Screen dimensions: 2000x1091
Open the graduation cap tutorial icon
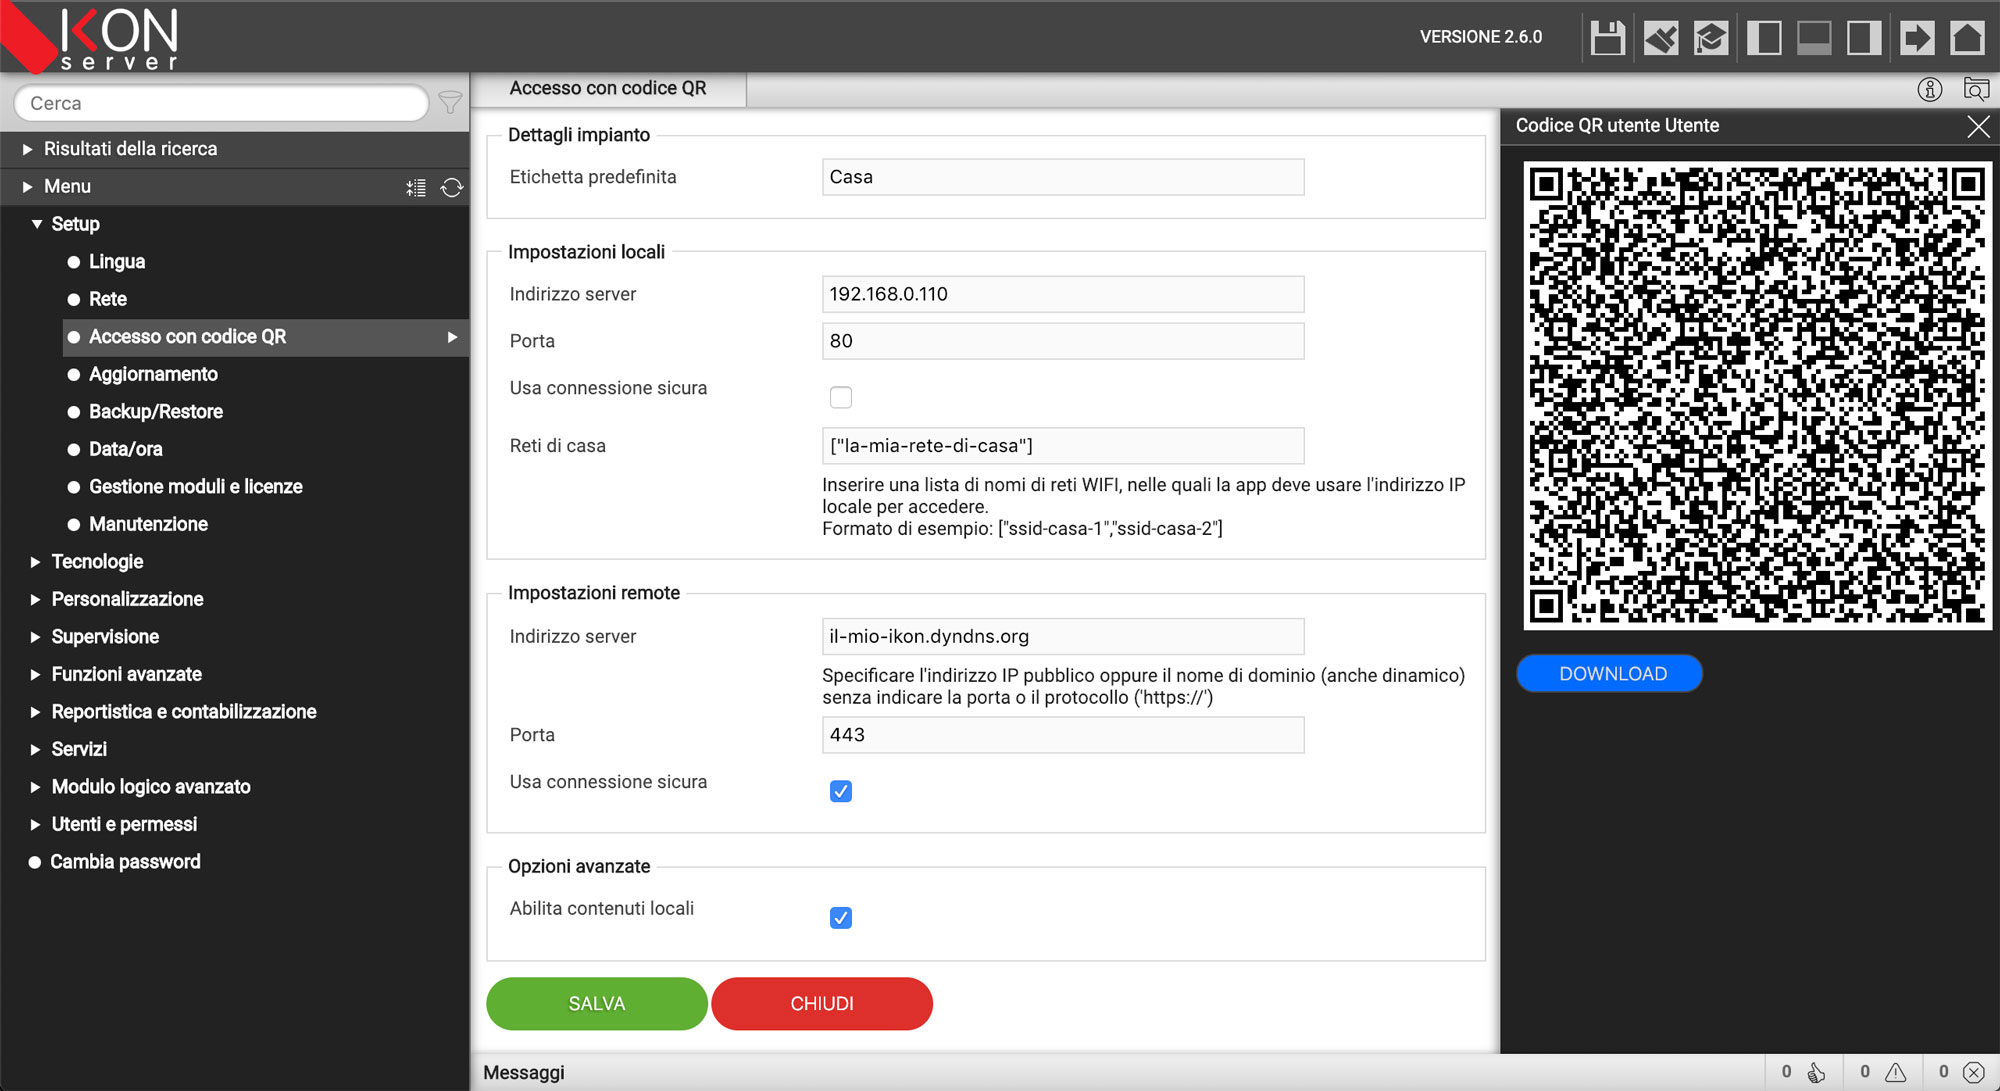1711,38
